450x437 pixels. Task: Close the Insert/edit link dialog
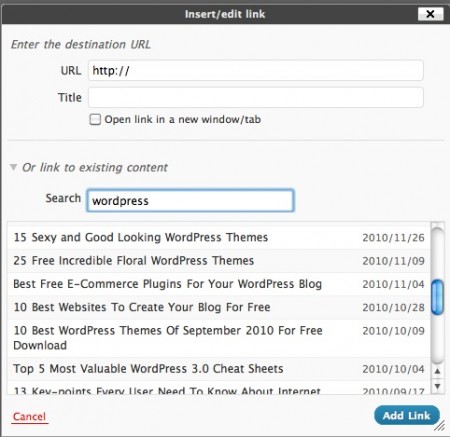pos(430,14)
